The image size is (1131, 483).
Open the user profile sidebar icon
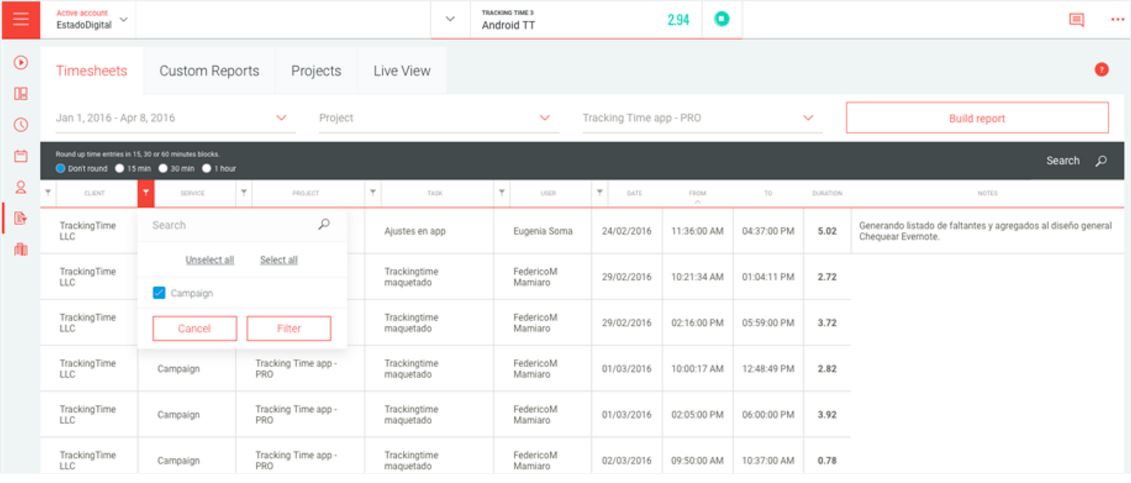[x=21, y=187]
